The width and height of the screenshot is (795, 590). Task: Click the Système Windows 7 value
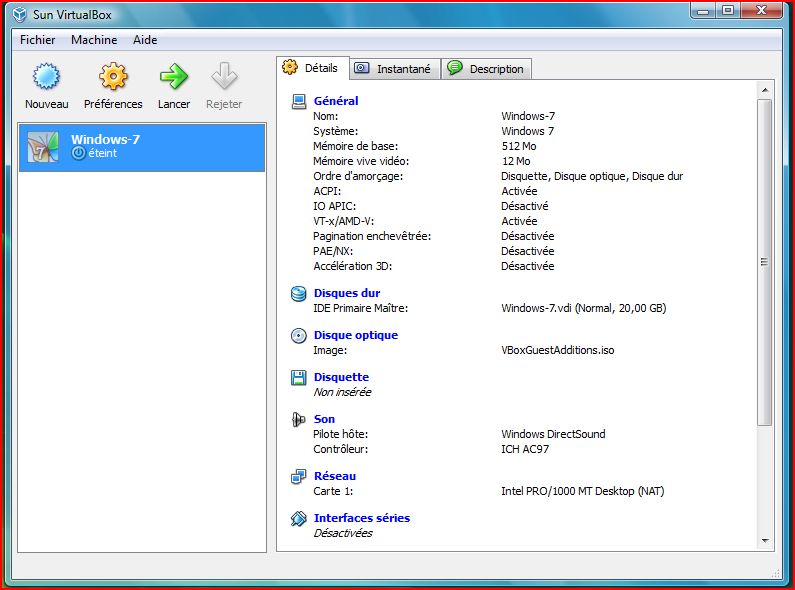tap(527, 131)
